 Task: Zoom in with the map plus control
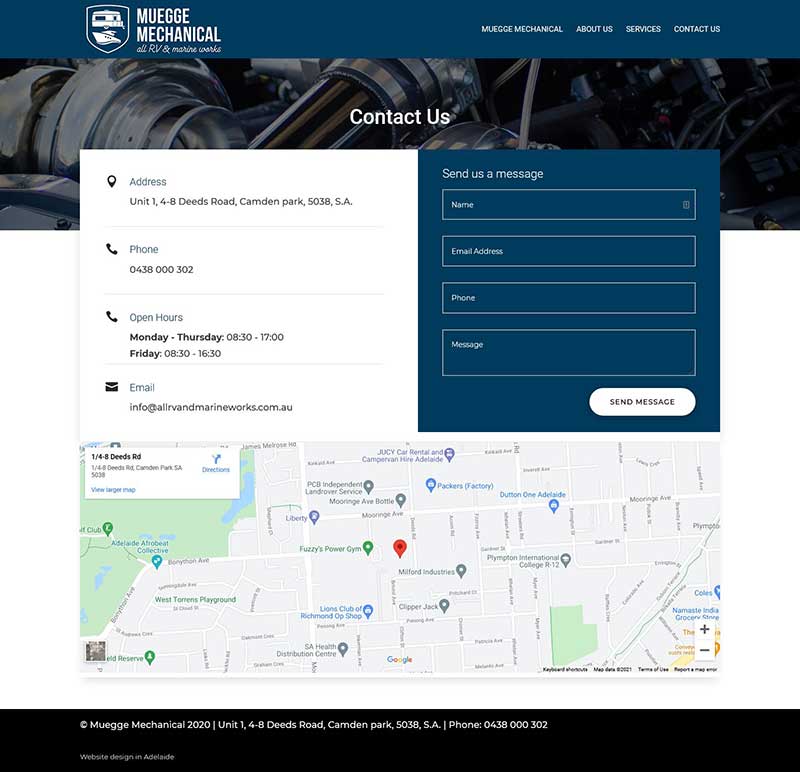(x=705, y=630)
